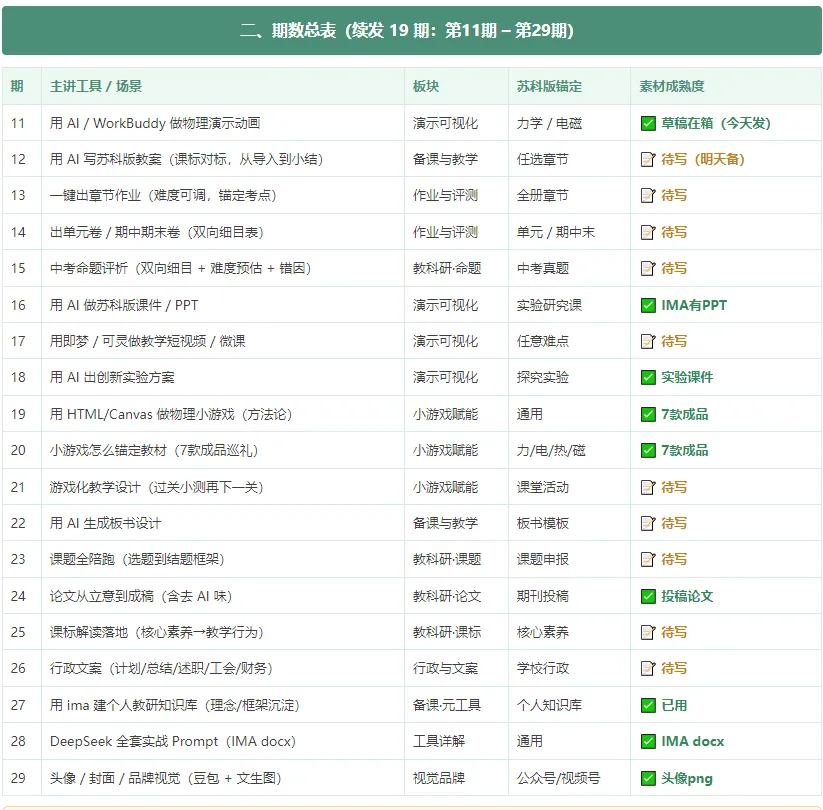Click the memo icon in row 25 课标解读落地

[x=648, y=633]
